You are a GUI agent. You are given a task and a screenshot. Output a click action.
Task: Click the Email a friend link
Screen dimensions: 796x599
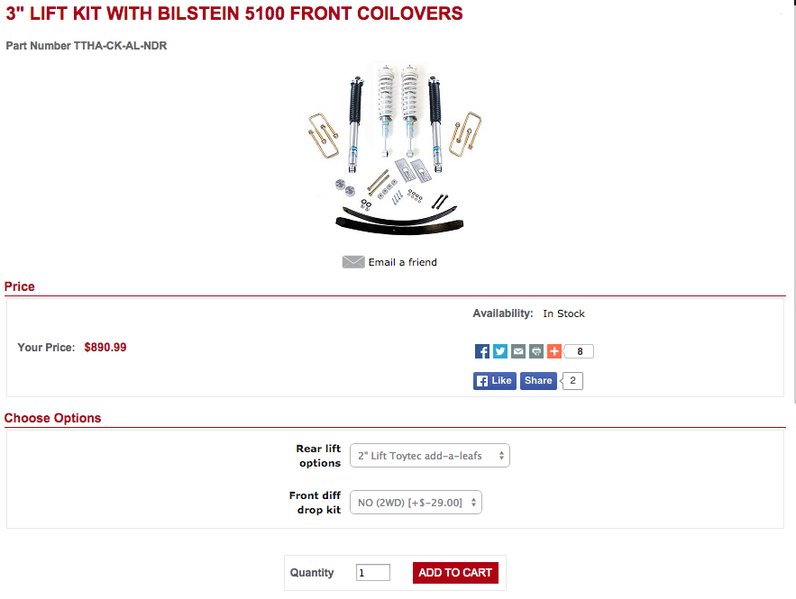click(403, 262)
